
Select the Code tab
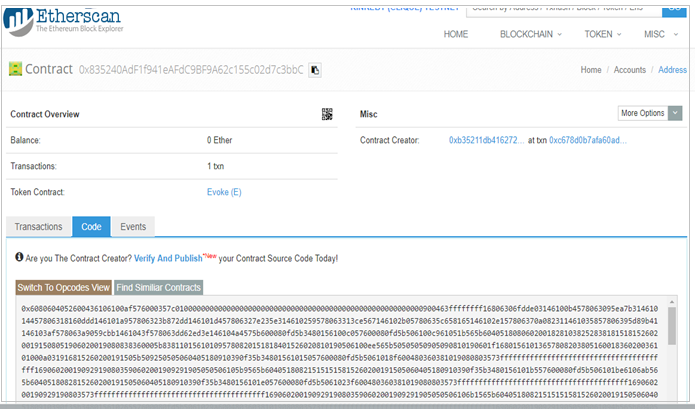click(91, 226)
